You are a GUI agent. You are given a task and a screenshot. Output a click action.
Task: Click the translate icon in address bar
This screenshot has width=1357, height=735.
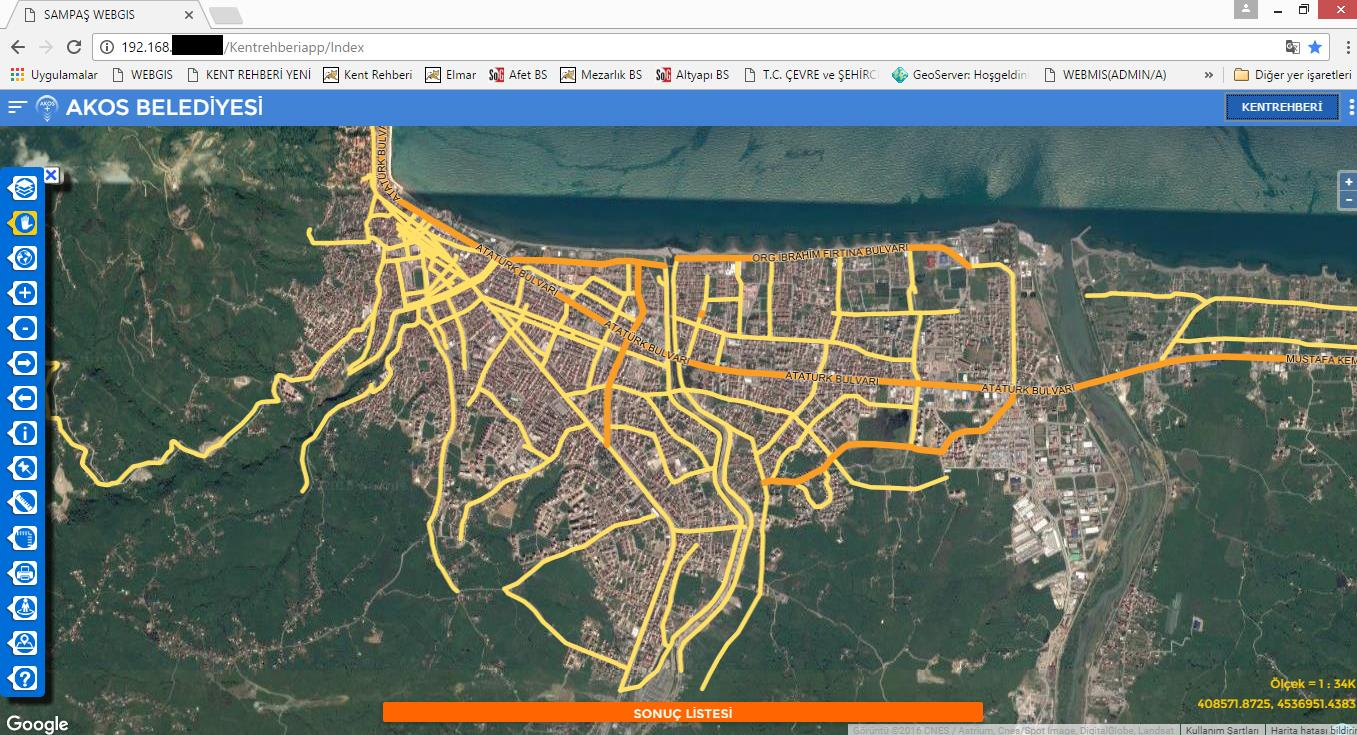point(1292,47)
